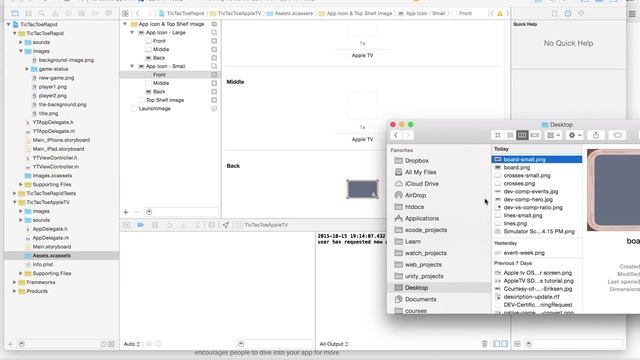Select App Icon - Small in jump bar
Image resolution: width=640 pixels, height=360 pixels.
422,13
